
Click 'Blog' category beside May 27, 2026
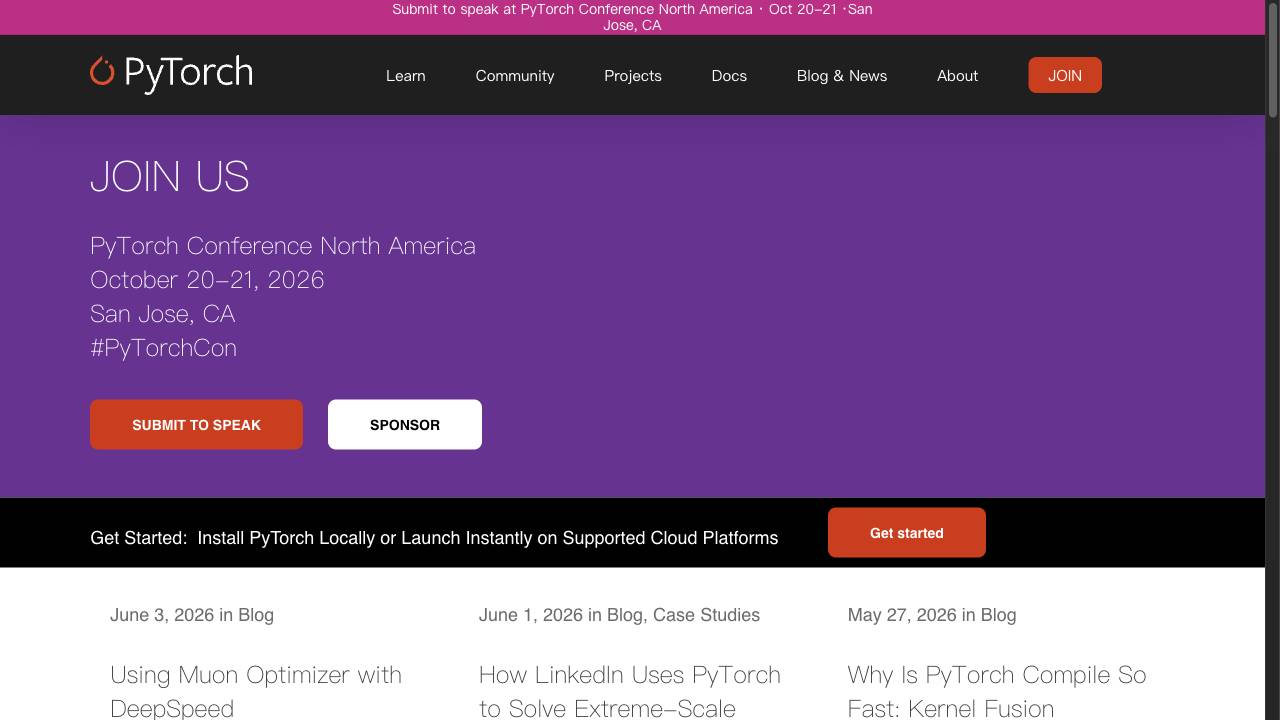(998, 615)
